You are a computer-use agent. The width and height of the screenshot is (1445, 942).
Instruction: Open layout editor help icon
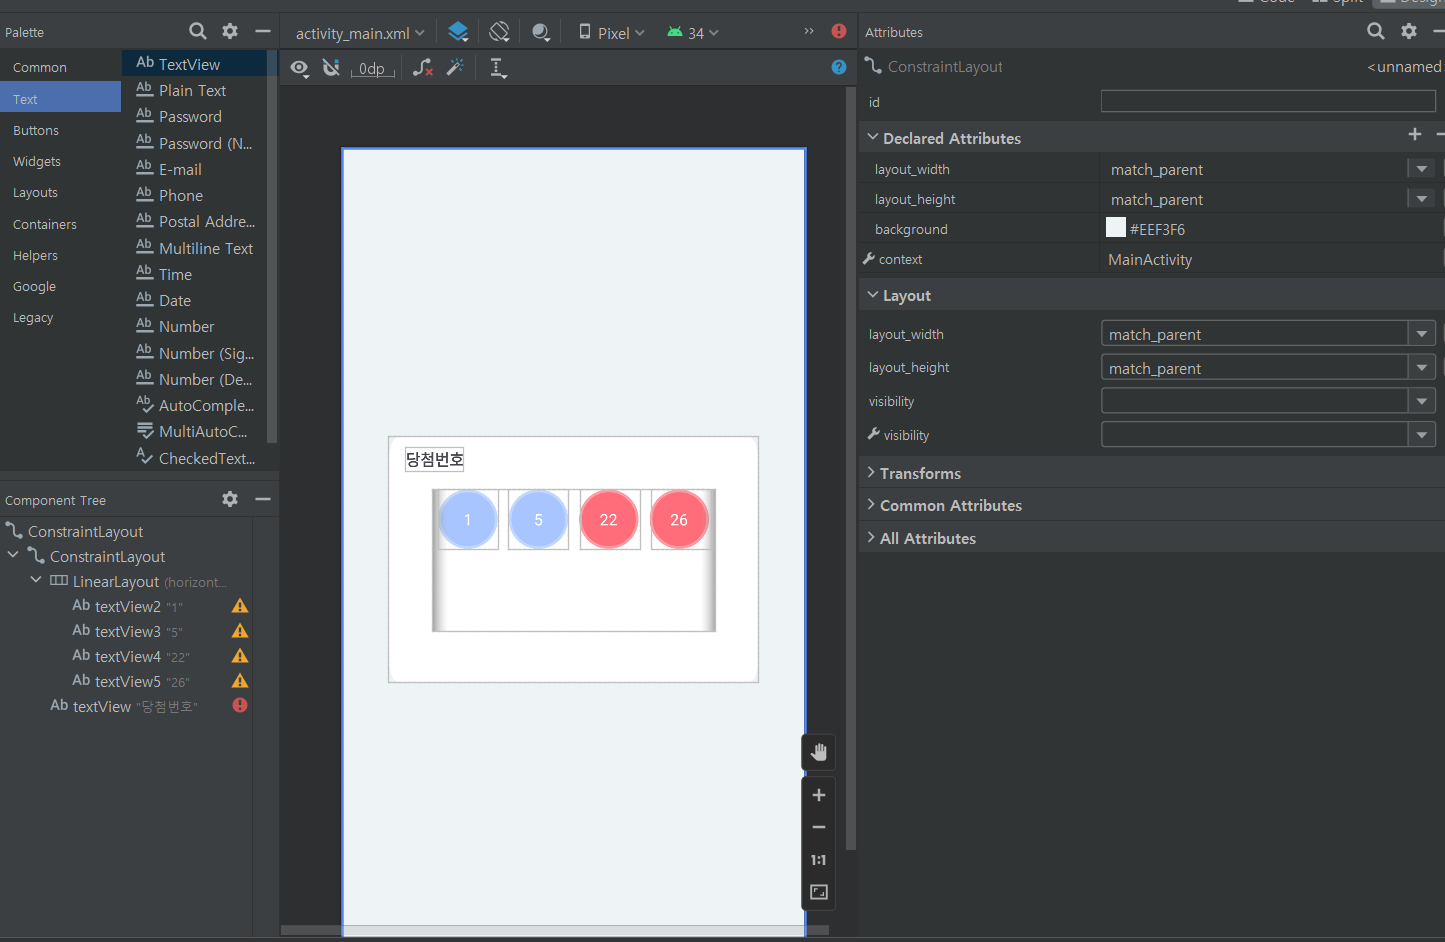(x=839, y=67)
